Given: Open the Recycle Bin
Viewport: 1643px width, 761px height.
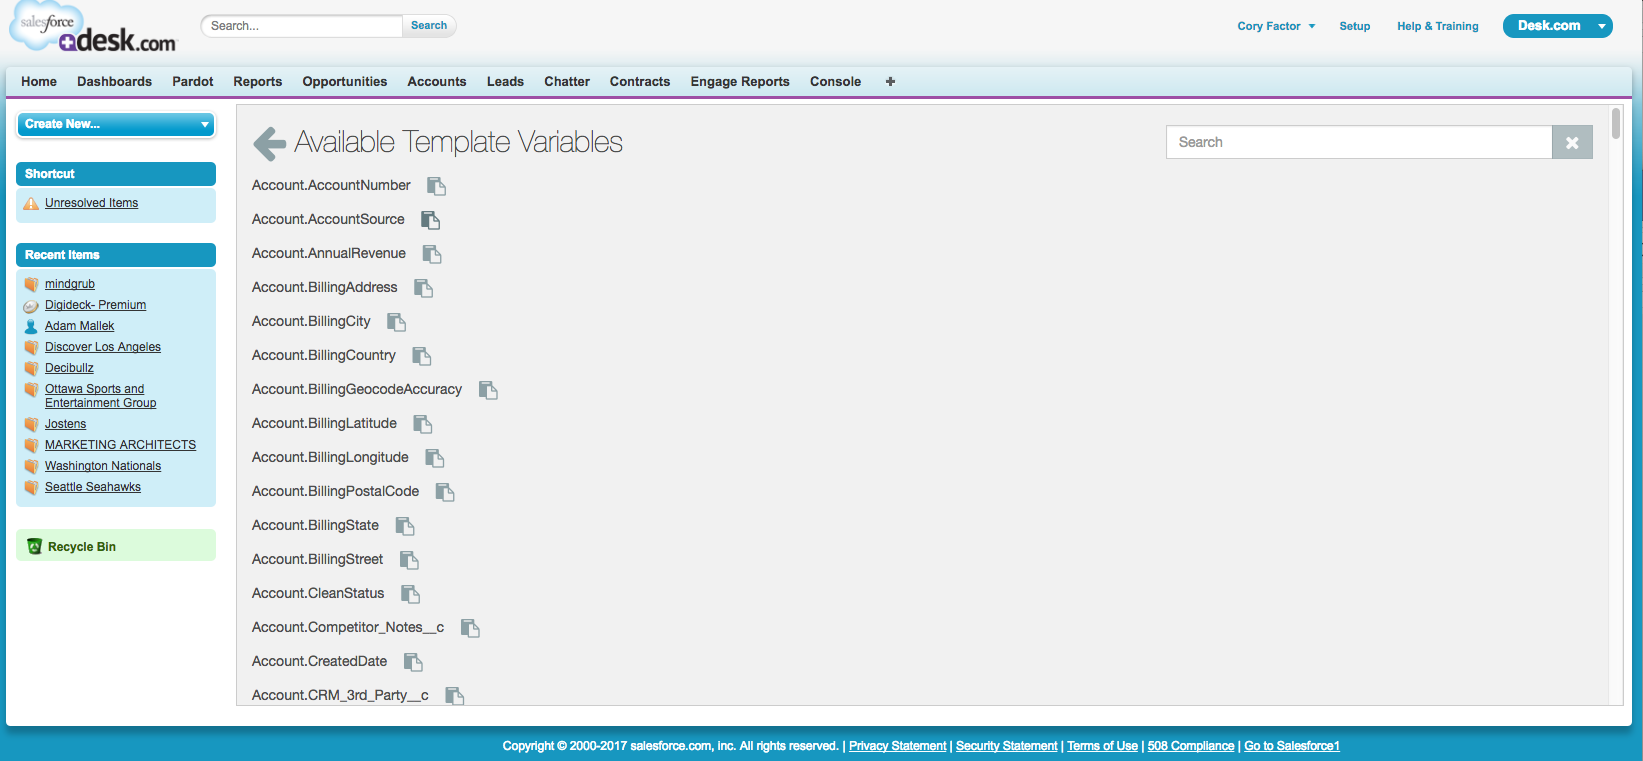Looking at the screenshot, I should (x=81, y=547).
